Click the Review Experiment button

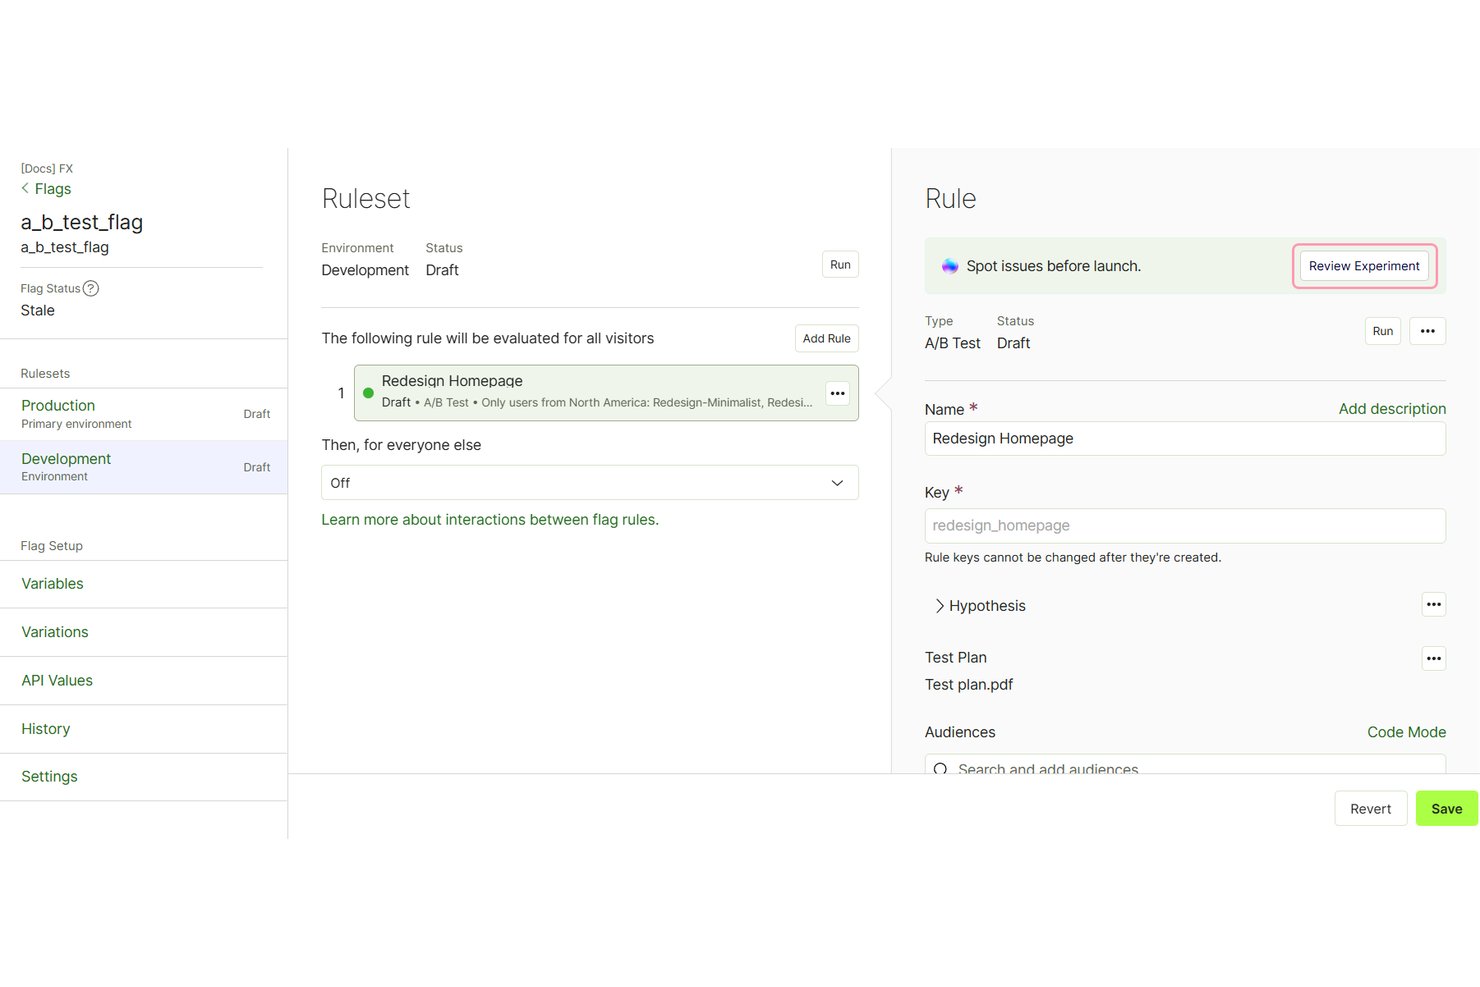pyautogui.click(x=1364, y=266)
